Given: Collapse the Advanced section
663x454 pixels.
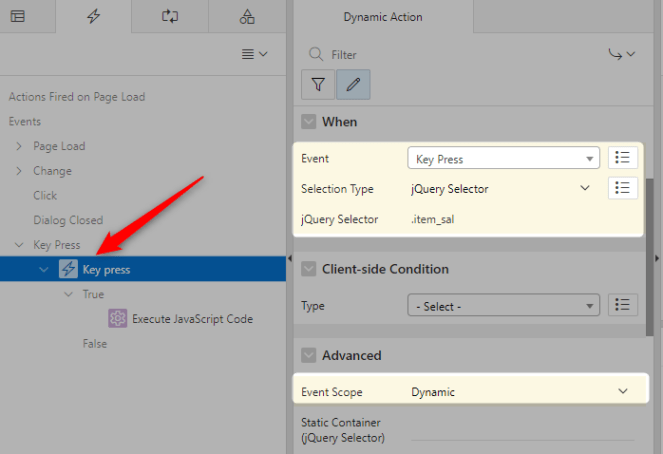Looking at the screenshot, I should [x=308, y=356].
